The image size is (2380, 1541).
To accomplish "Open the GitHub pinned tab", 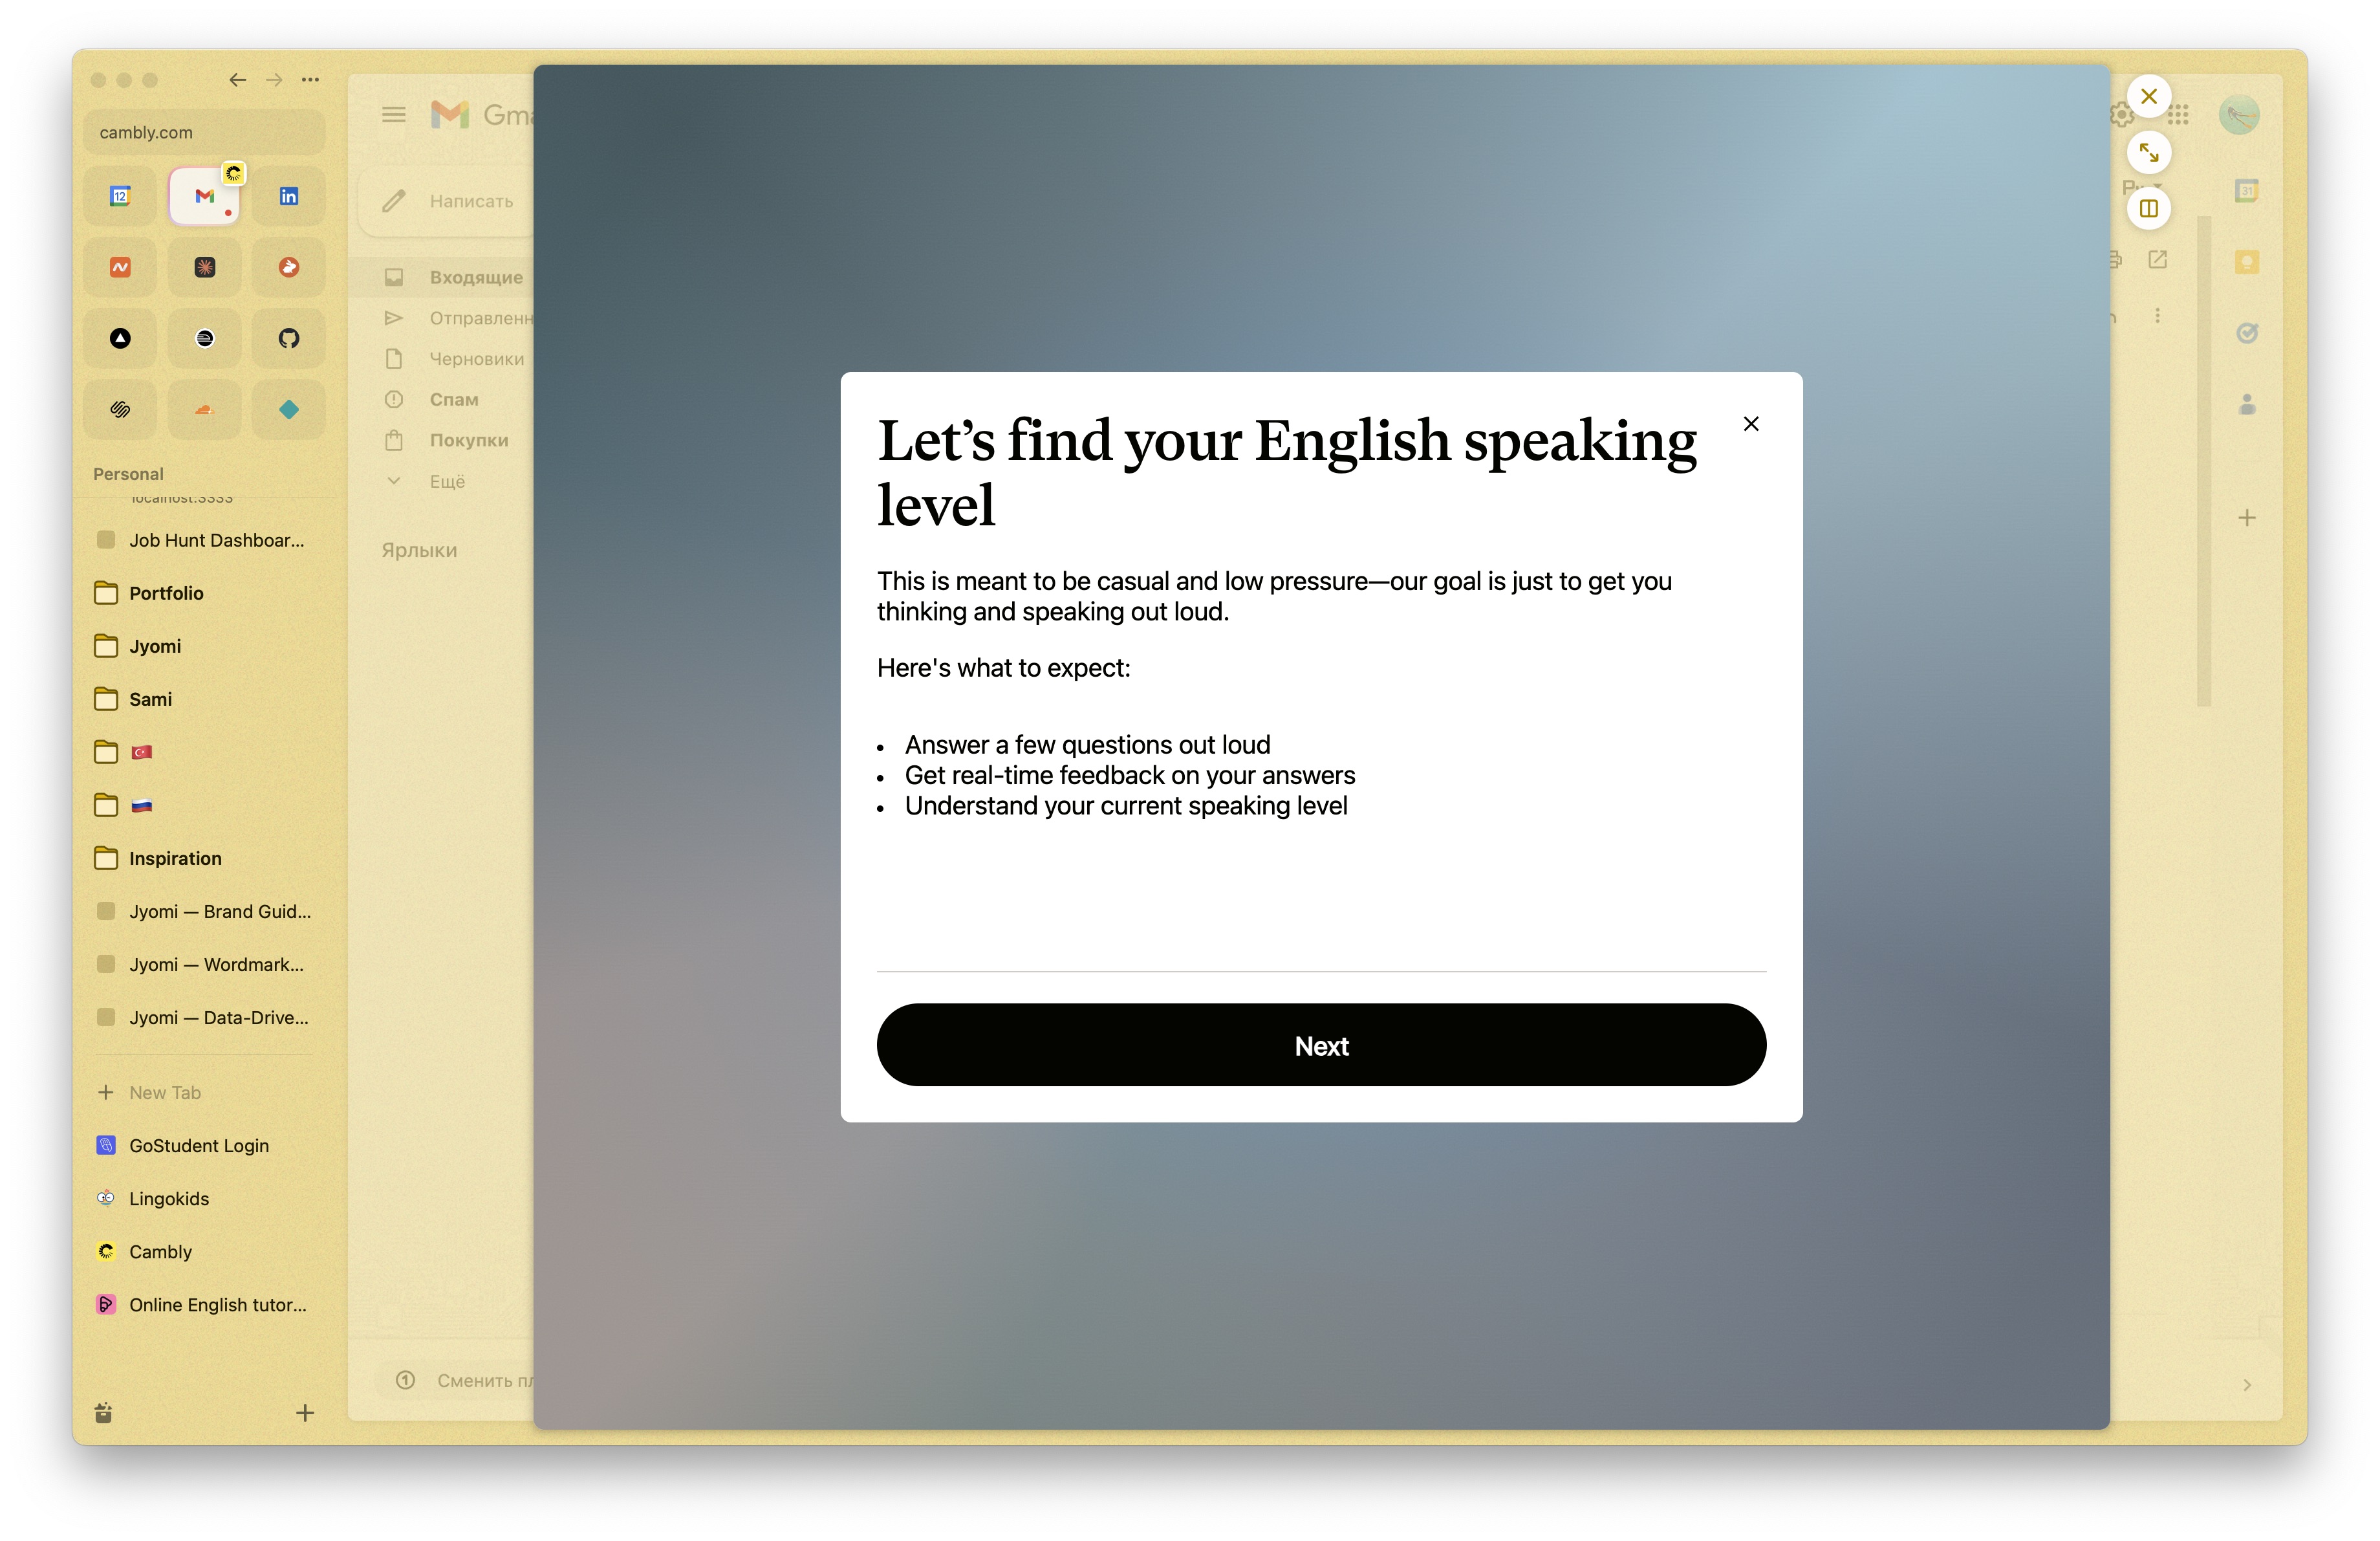I will pyautogui.click(x=288, y=338).
